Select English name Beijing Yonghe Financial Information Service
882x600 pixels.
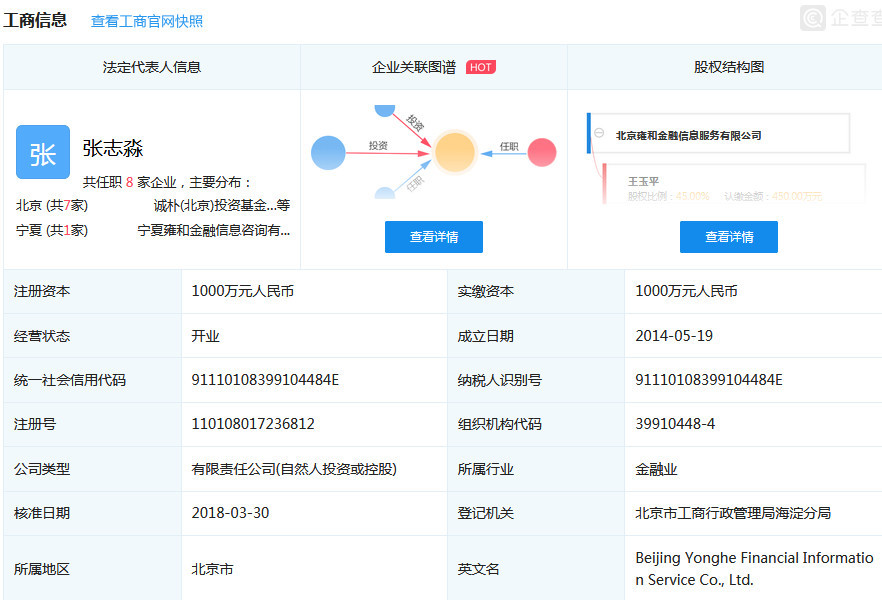754,569
